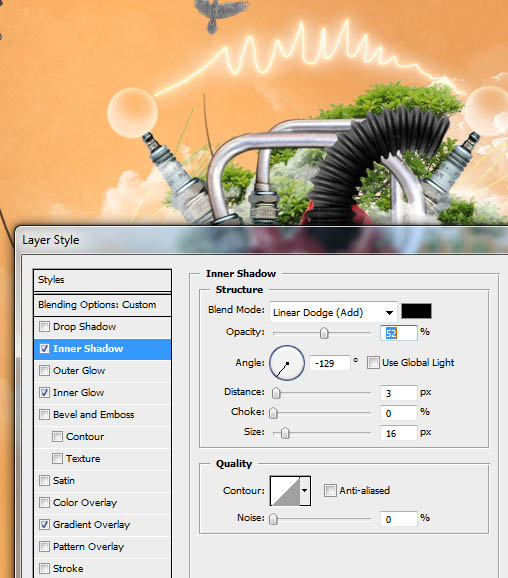The width and height of the screenshot is (508, 578).
Task: Uncheck the Inner Glow checkbox
Action: (44, 393)
